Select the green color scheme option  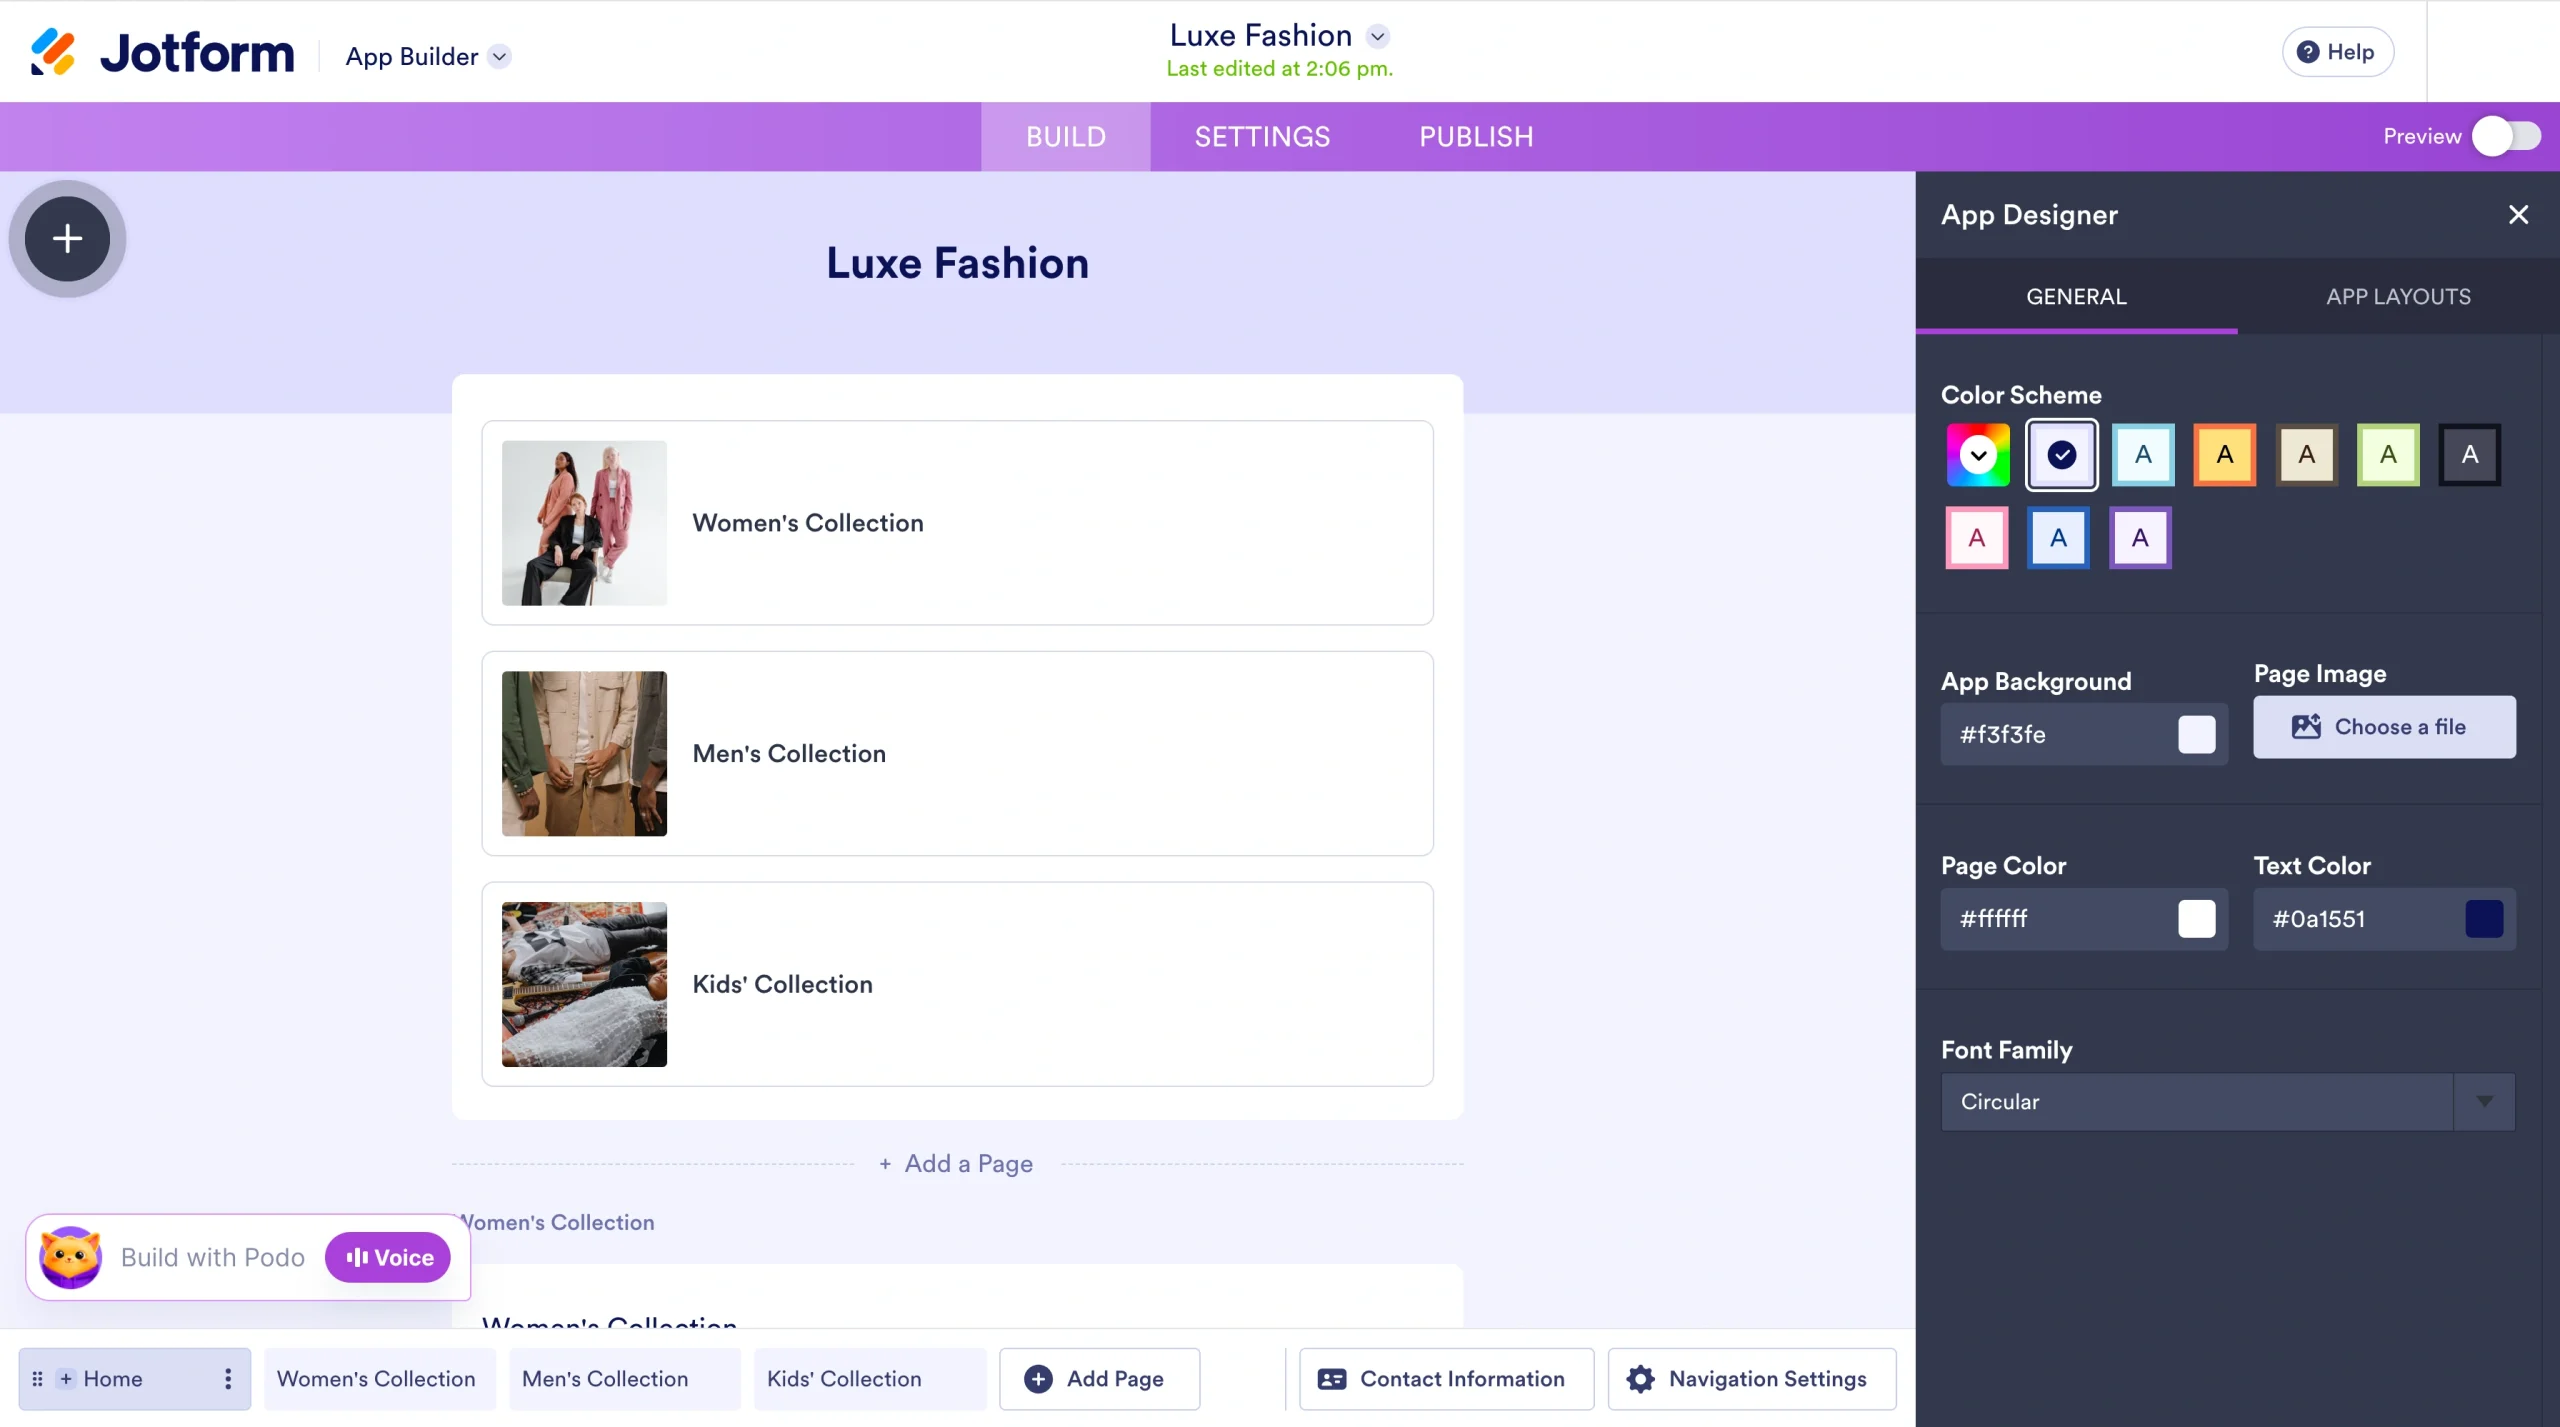pos(2387,455)
